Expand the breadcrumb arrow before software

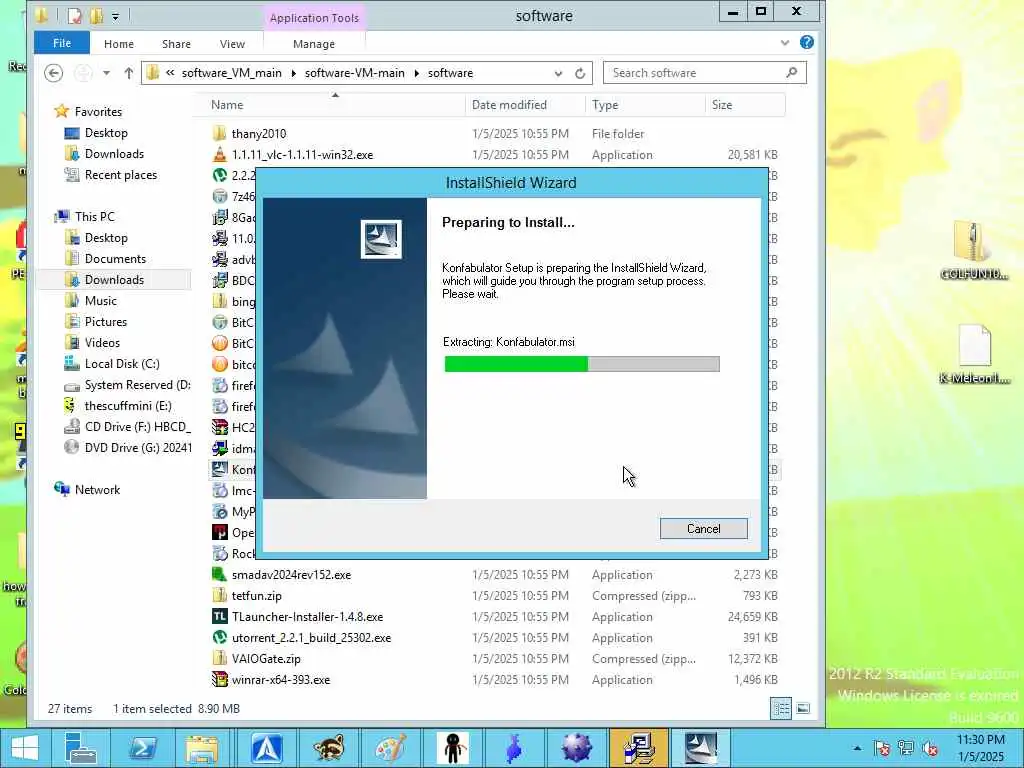coord(417,73)
